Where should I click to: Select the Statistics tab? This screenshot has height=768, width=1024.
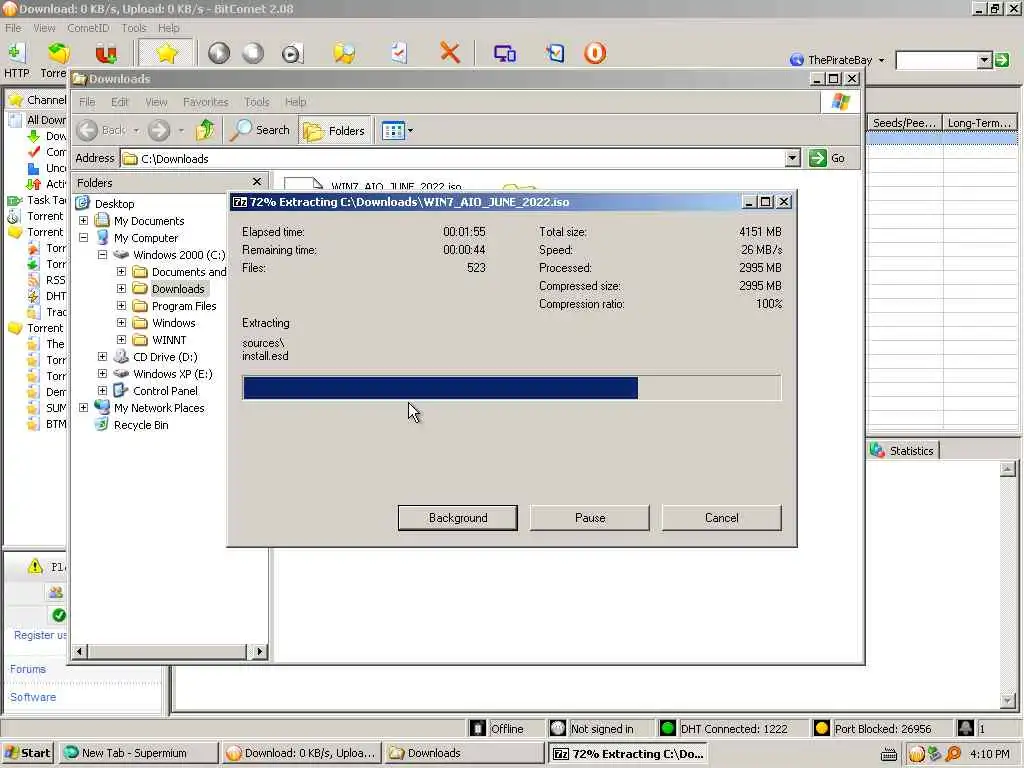[x=904, y=451]
